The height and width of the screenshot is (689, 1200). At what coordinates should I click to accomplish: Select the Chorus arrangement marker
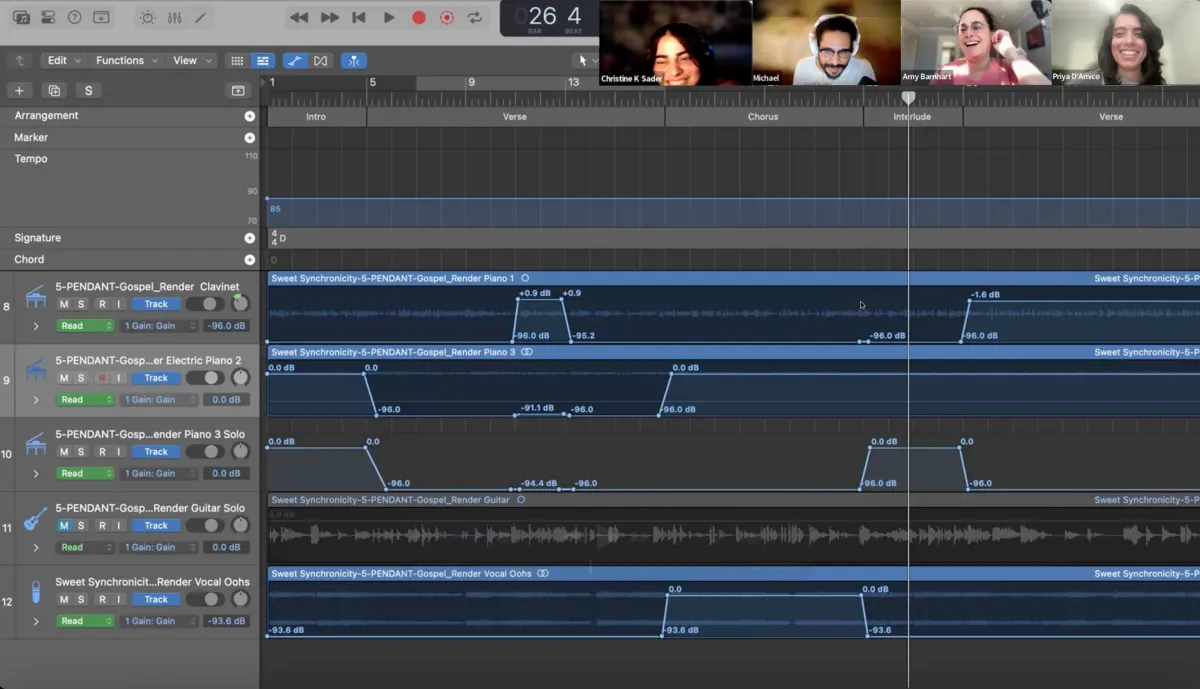coord(763,117)
